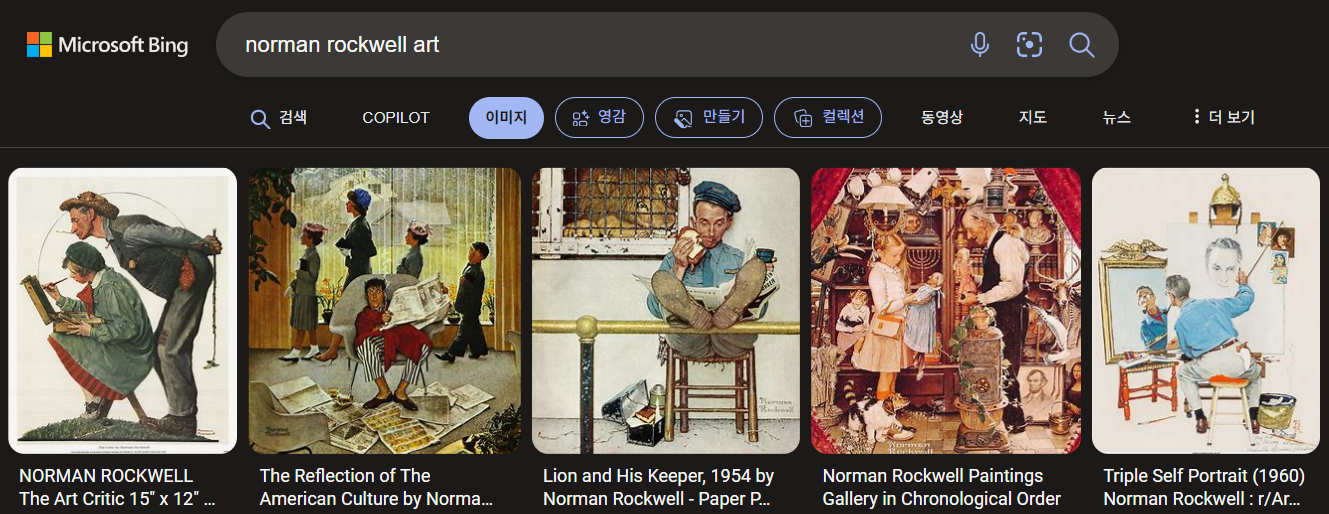Go to the 동영상 tab
This screenshot has height=514, width=1329.
(x=942, y=118)
